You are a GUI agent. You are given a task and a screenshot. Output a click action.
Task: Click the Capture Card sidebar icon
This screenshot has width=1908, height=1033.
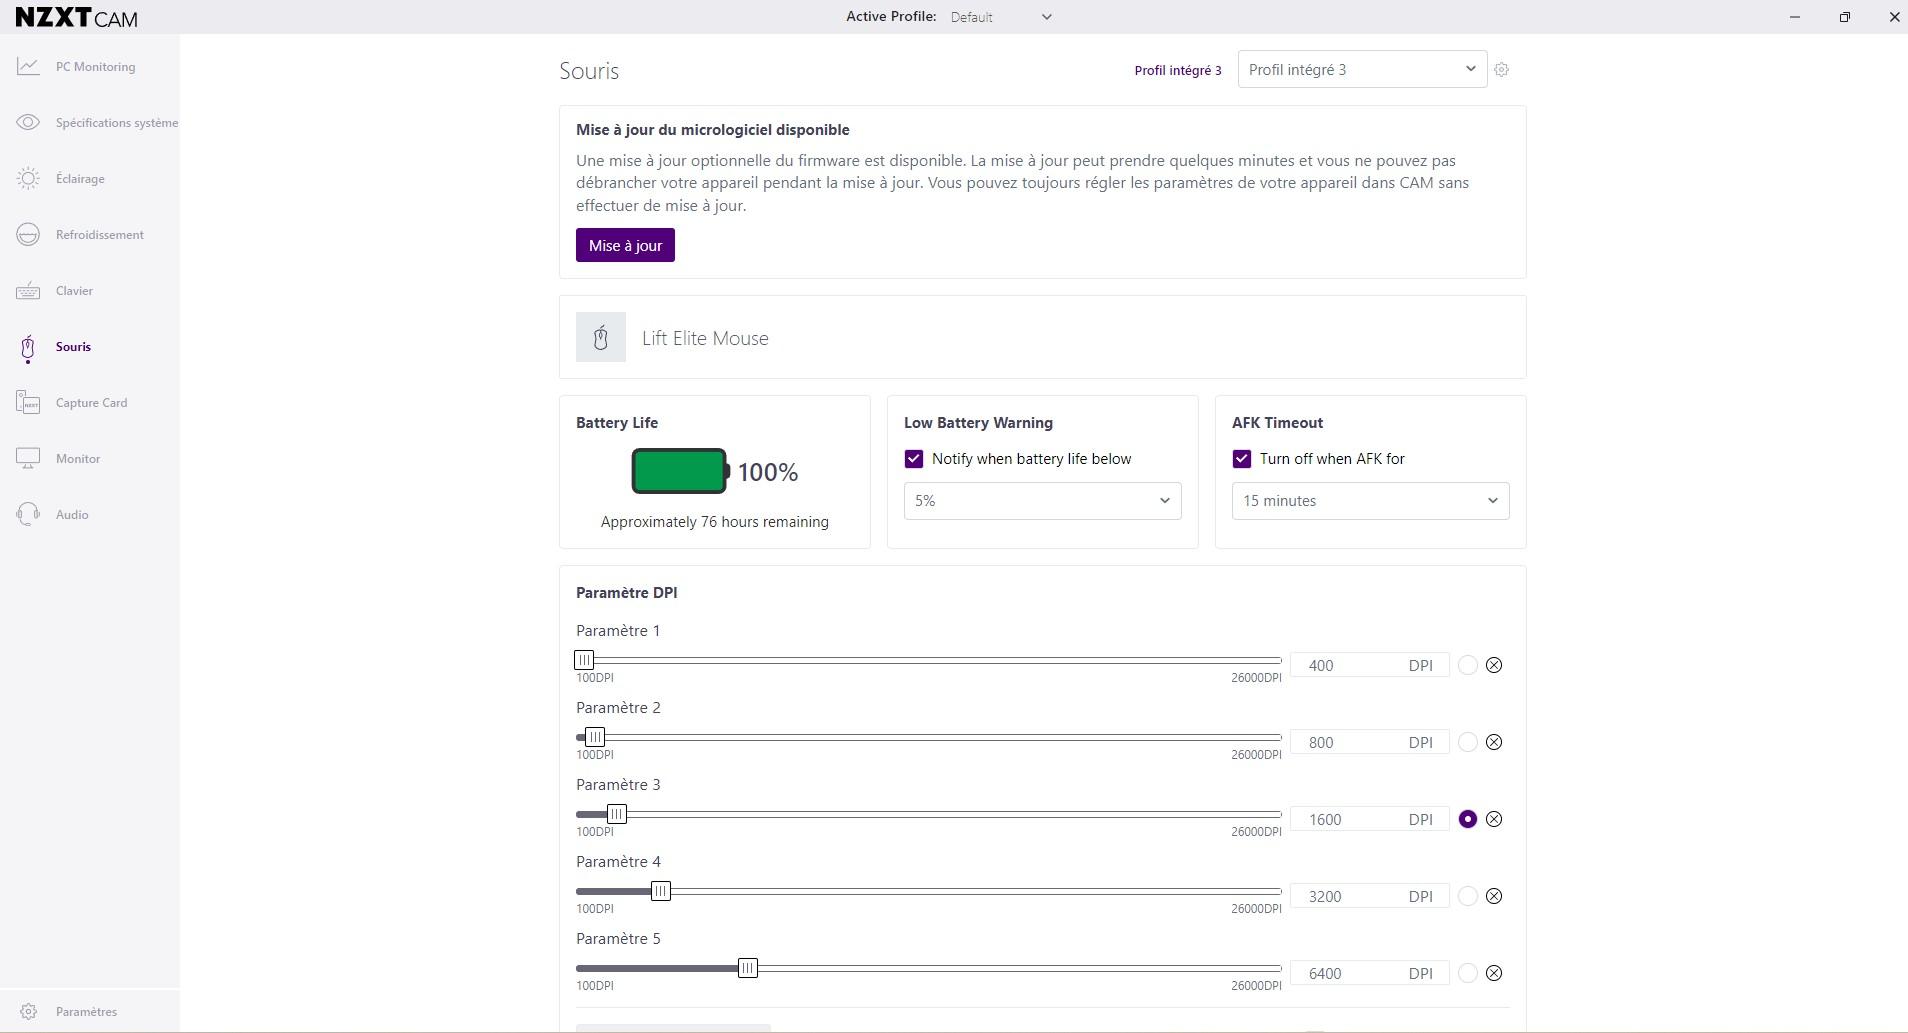[28, 403]
